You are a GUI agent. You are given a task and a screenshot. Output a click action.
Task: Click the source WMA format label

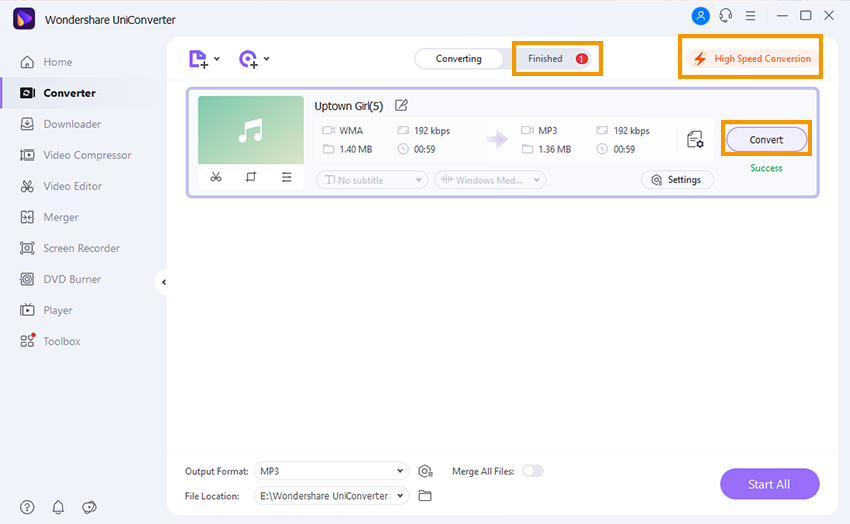point(351,131)
